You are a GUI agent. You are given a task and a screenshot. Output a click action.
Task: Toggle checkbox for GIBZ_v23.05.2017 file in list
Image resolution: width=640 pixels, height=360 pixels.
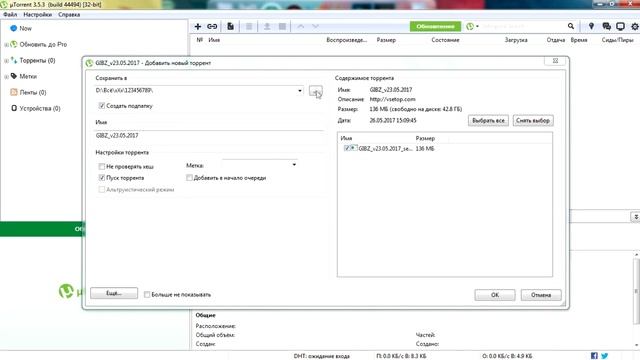tap(347, 149)
